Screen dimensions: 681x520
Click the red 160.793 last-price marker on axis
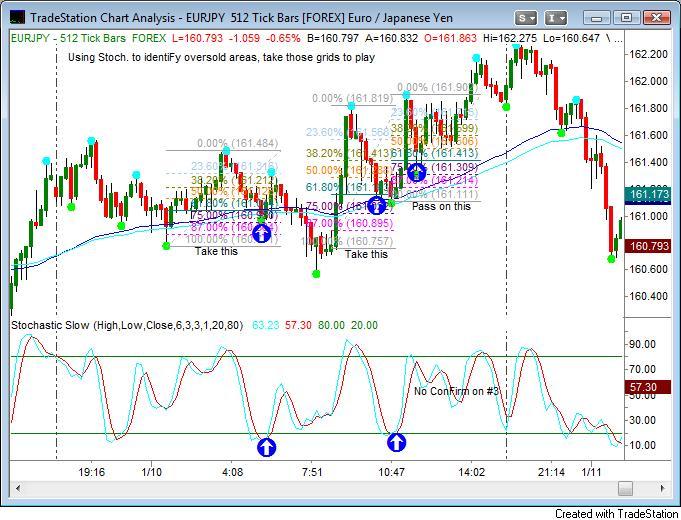(x=649, y=246)
